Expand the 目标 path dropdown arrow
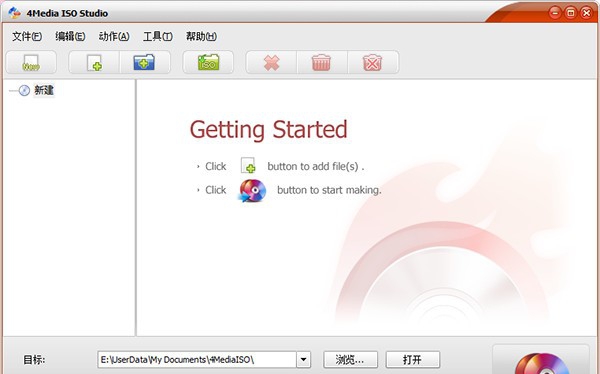 tap(303, 359)
